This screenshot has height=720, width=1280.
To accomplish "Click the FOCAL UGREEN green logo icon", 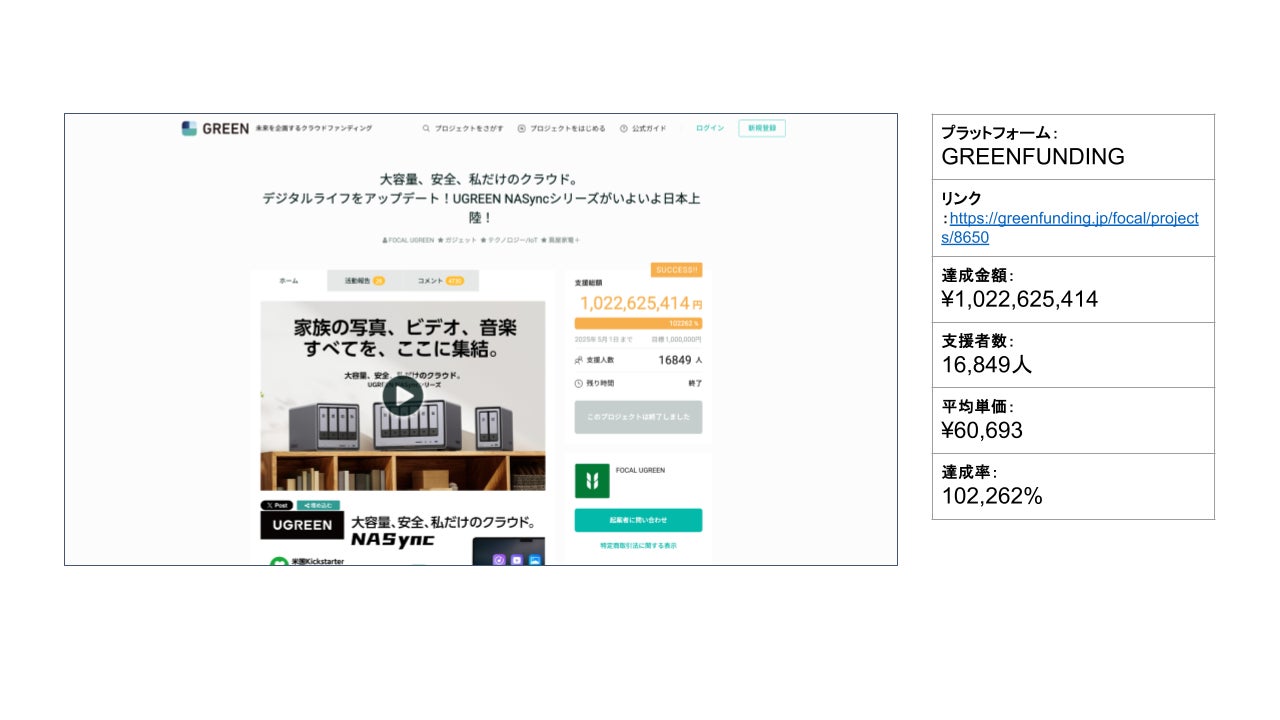I will [592, 481].
